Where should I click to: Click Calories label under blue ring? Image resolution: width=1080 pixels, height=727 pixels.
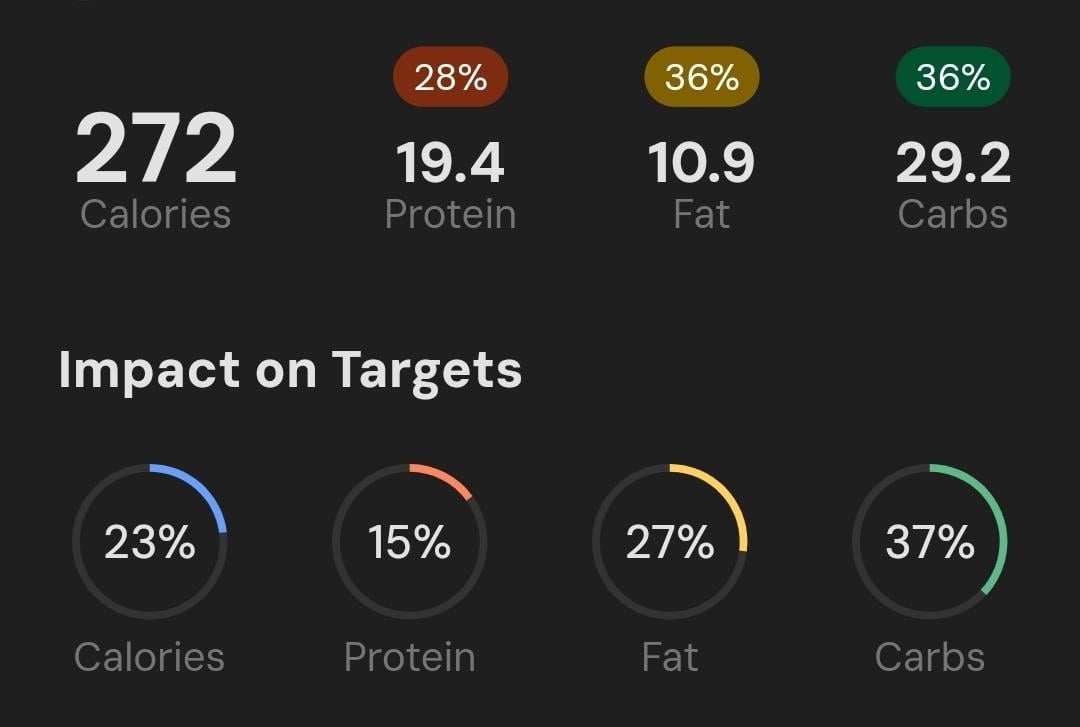(x=149, y=657)
